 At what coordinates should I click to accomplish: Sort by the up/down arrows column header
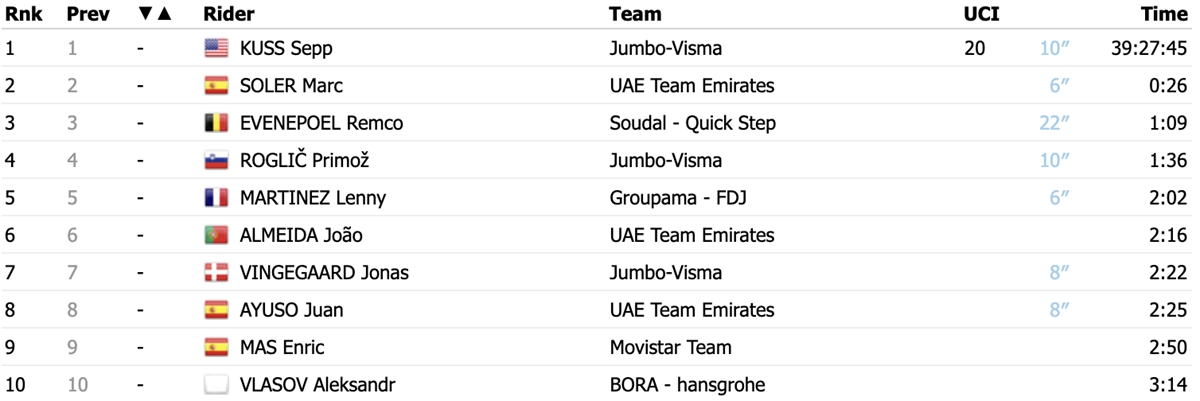pos(155,14)
